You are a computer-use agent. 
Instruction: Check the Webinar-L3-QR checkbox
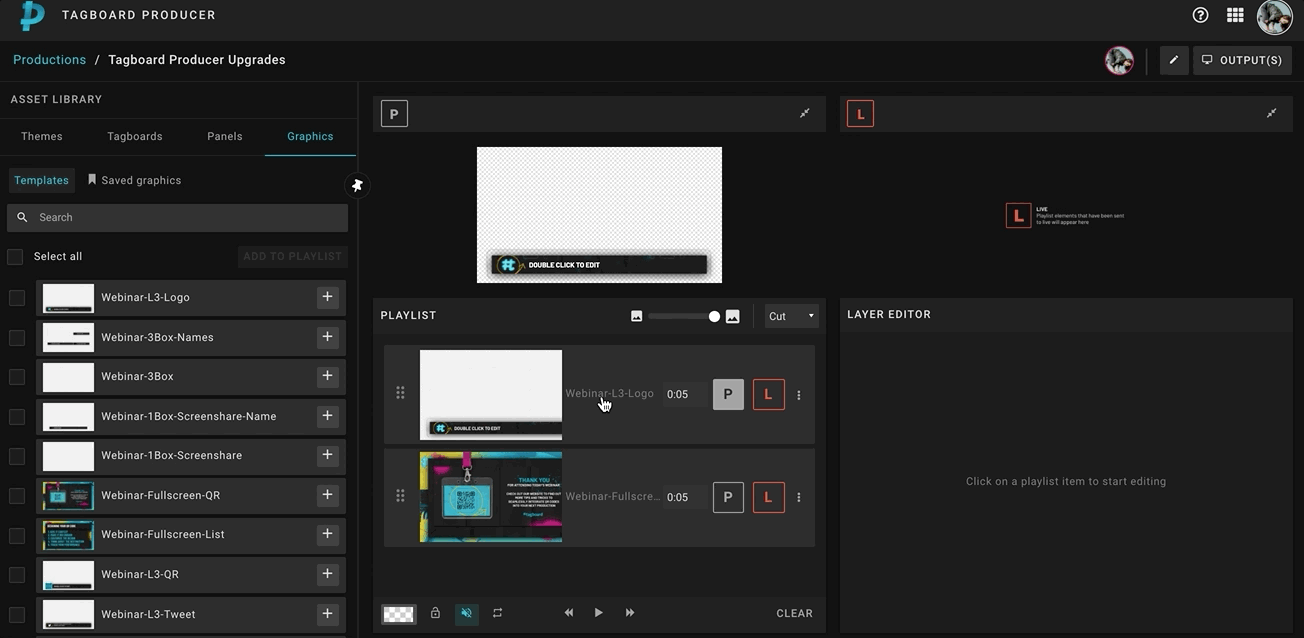point(17,575)
